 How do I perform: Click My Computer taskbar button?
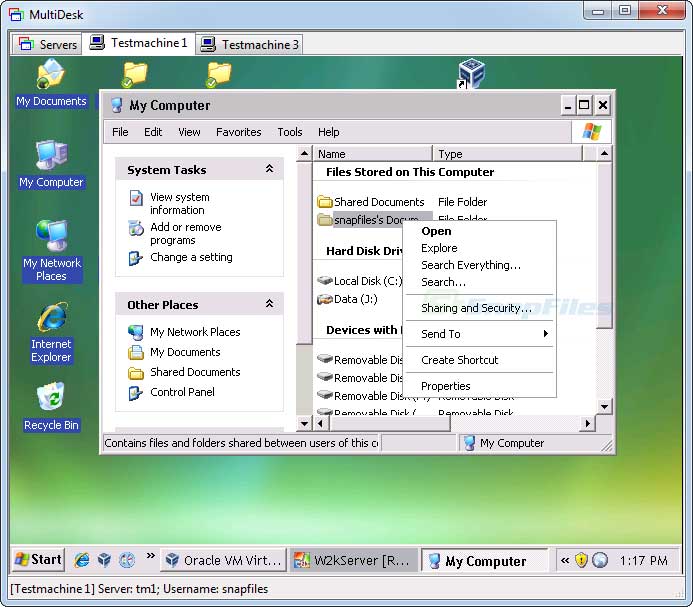[x=484, y=560]
